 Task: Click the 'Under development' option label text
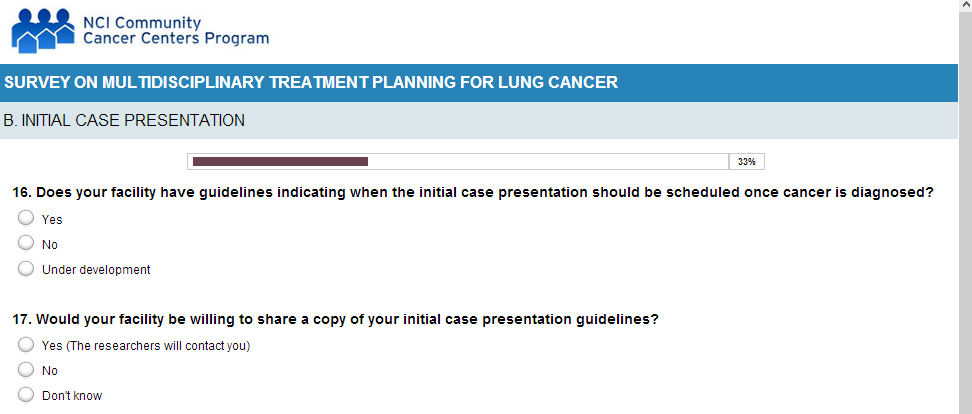(x=96, y=270)
